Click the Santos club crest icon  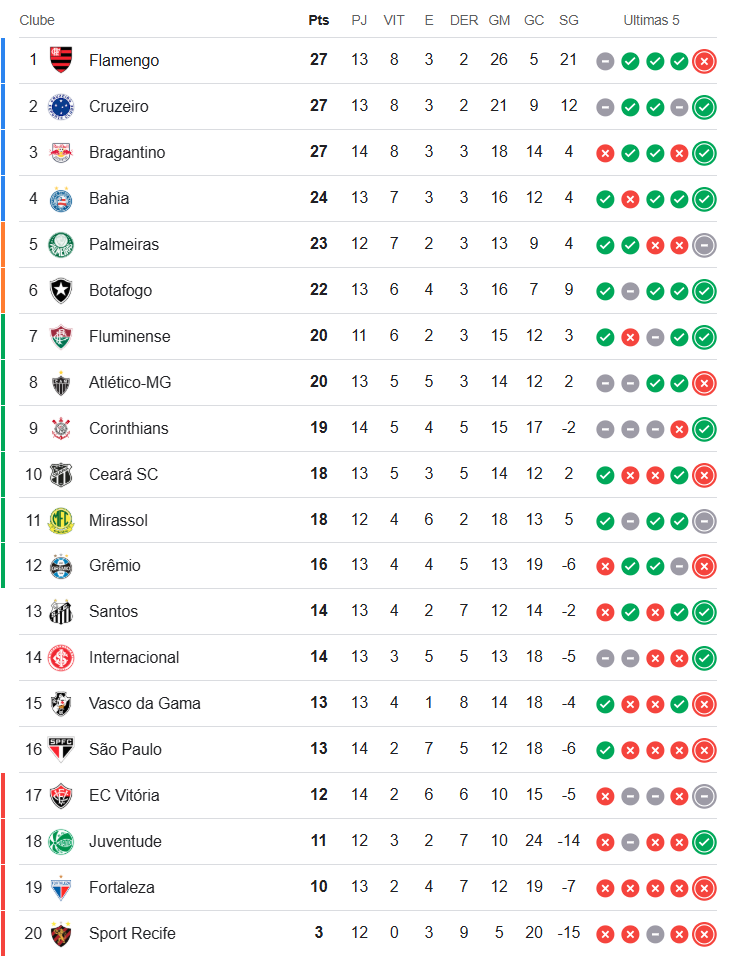click(x=62, y=612)
